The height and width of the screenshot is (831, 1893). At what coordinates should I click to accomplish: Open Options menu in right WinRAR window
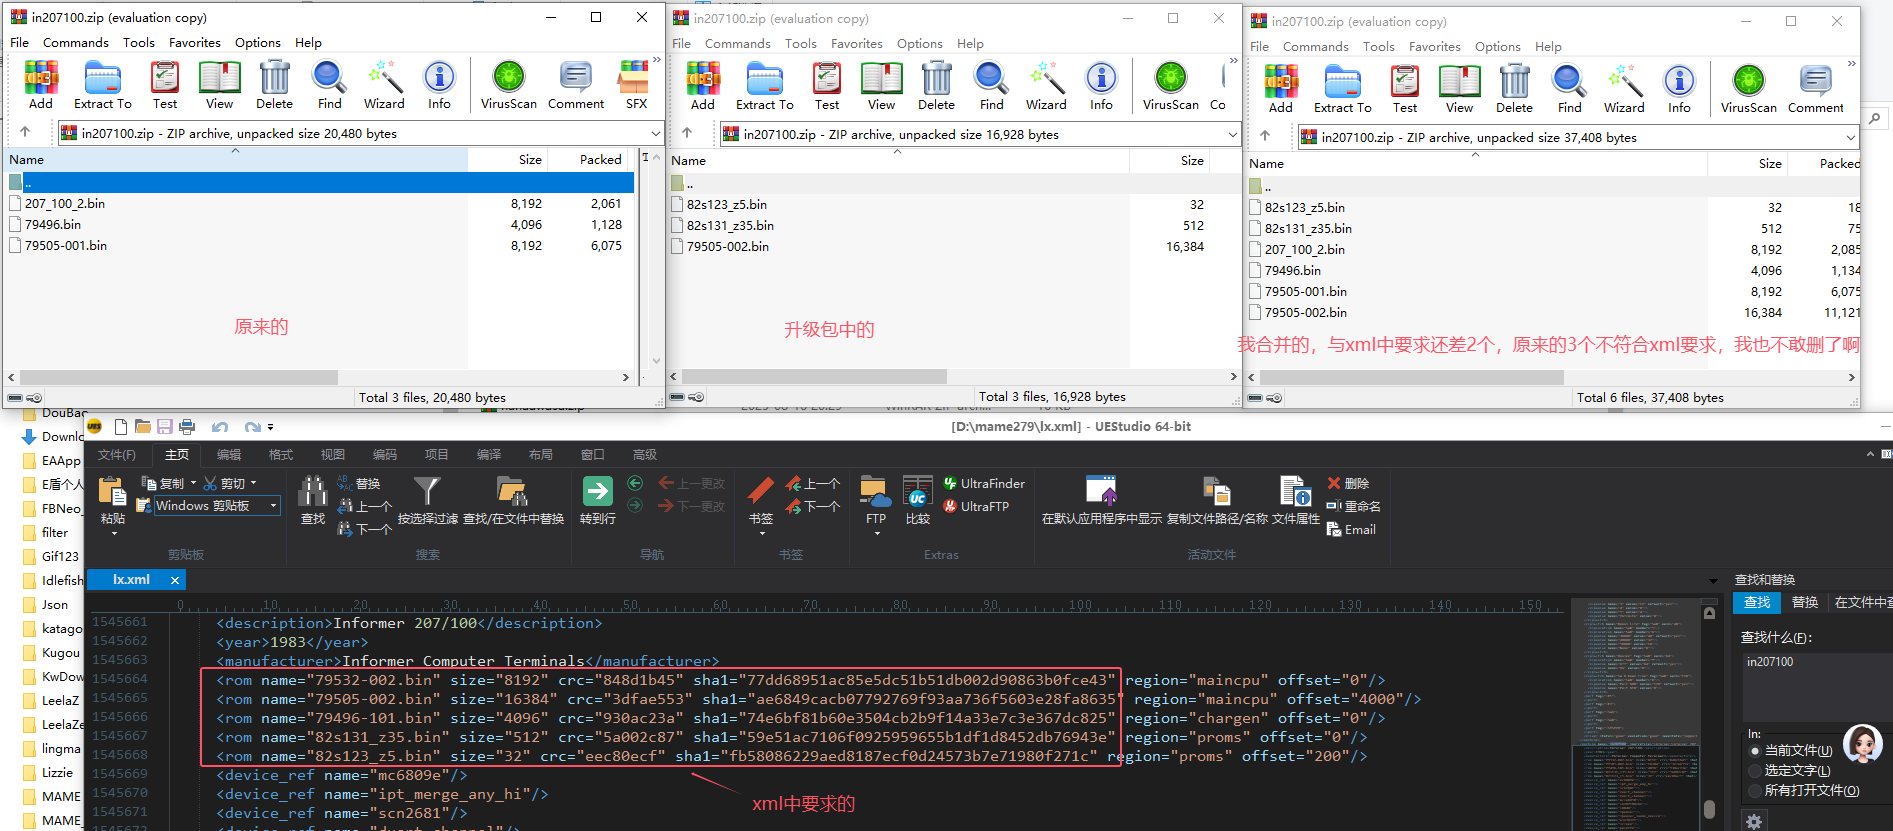1497,47
